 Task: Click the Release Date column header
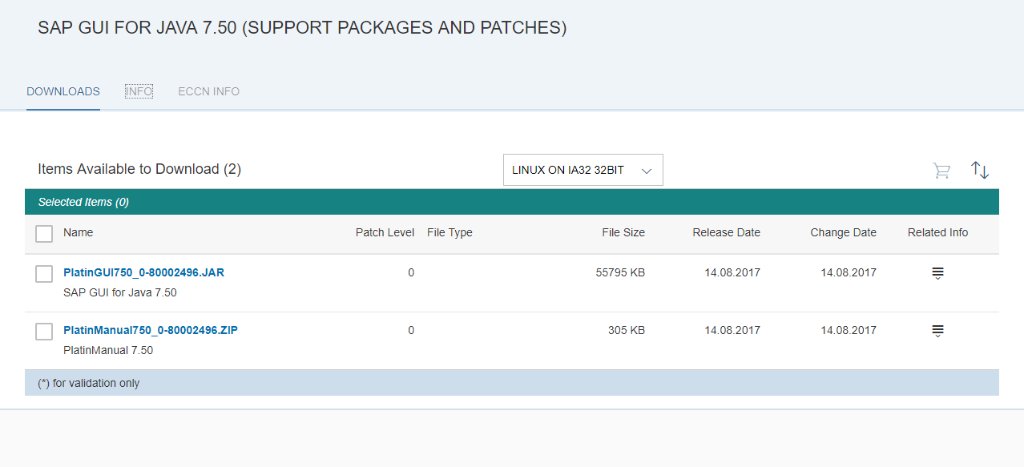coord(726,233)
